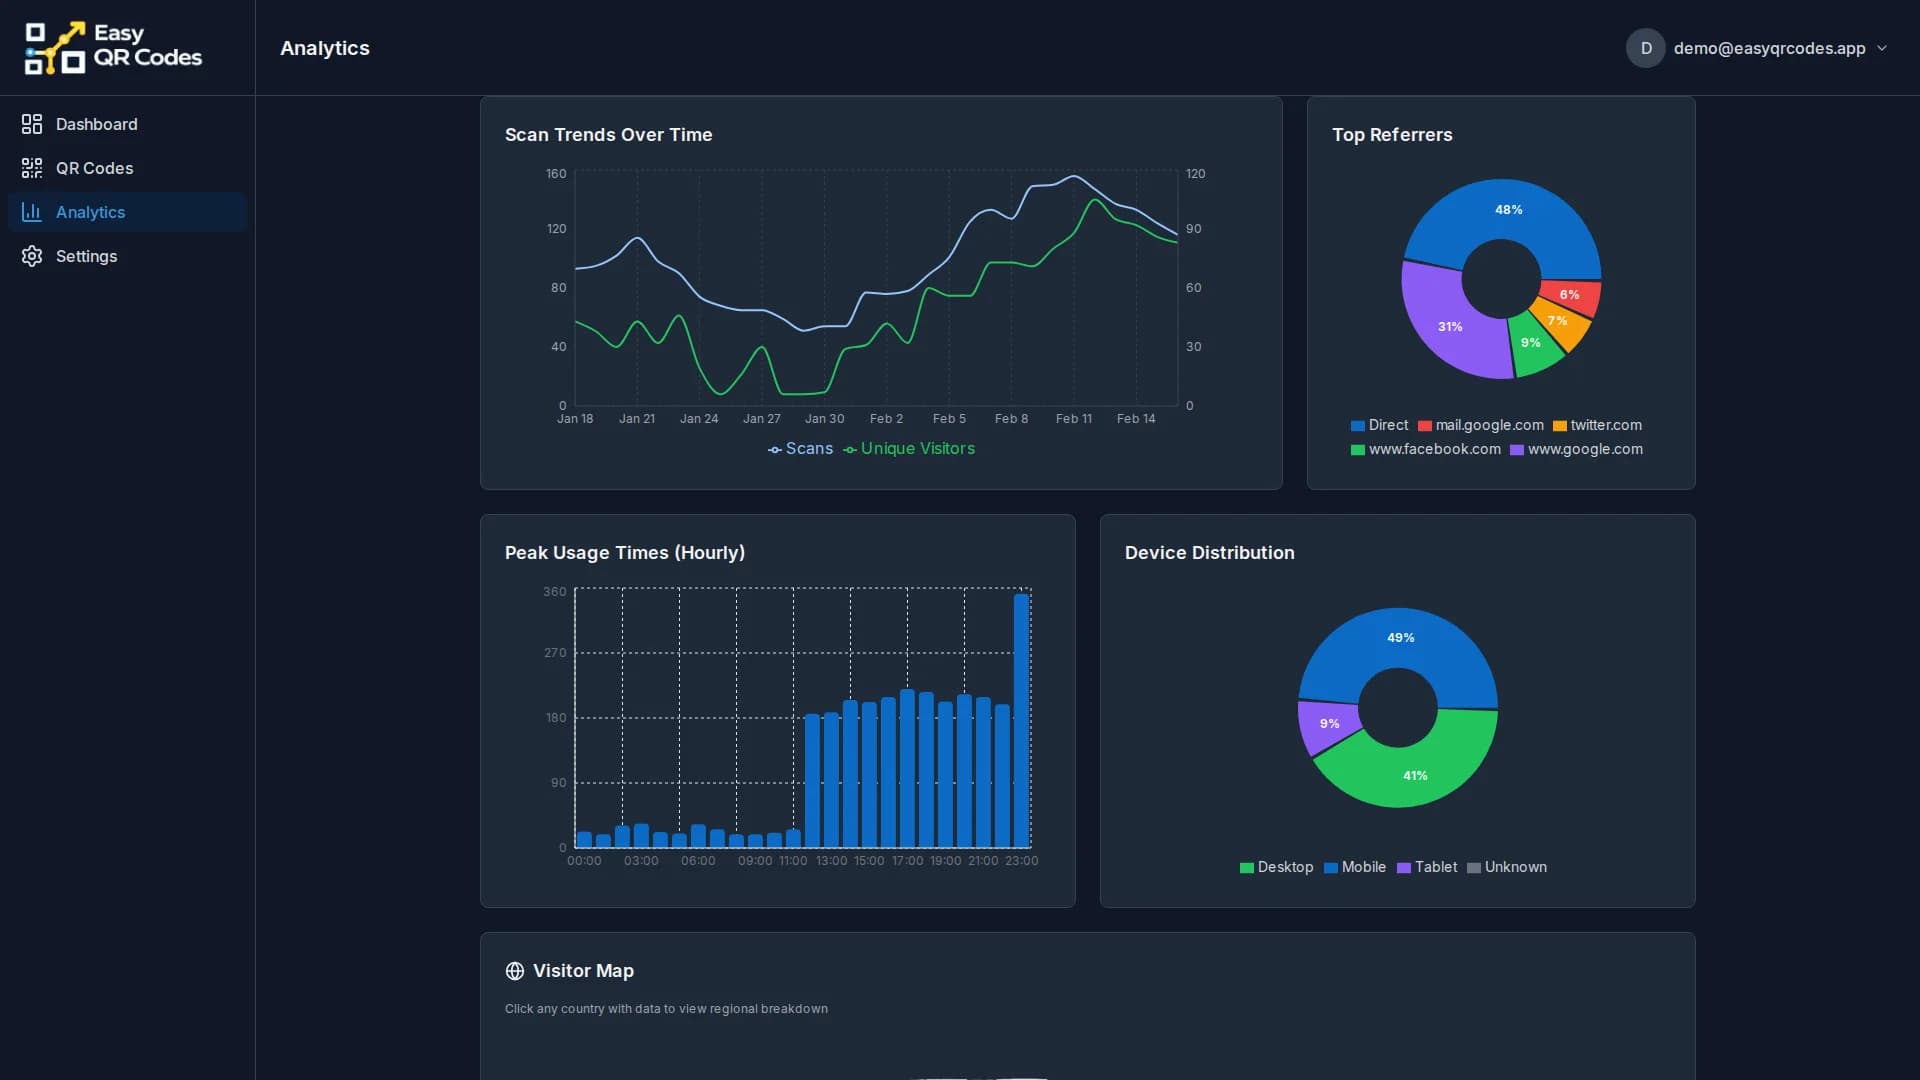Toggle the Unique Visitors series in legend
The image size is (1920, 1080).
point(909,449)
